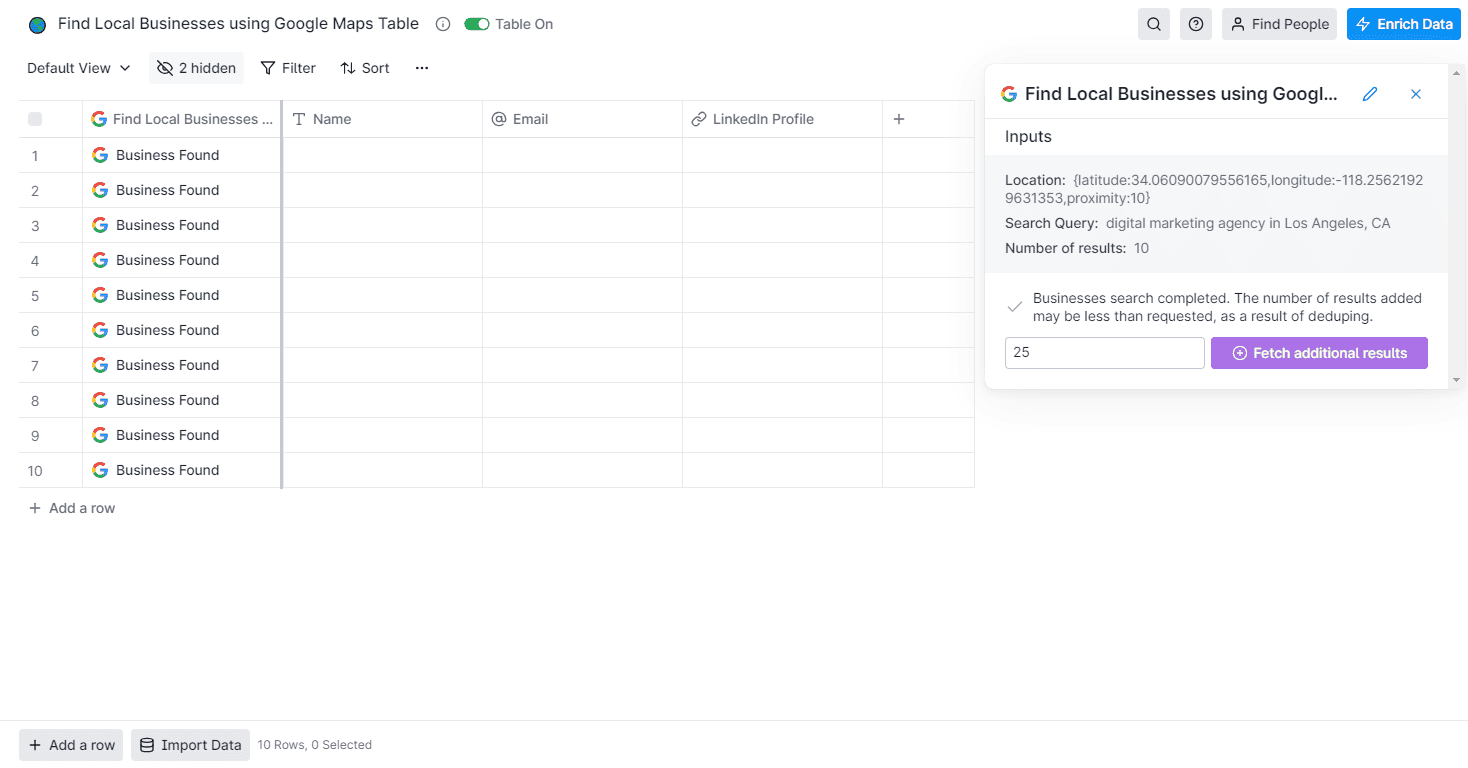1468x768 pixels.
Task: Click the Find People button
Action: pyautogui.click(x=1279, y=24)
